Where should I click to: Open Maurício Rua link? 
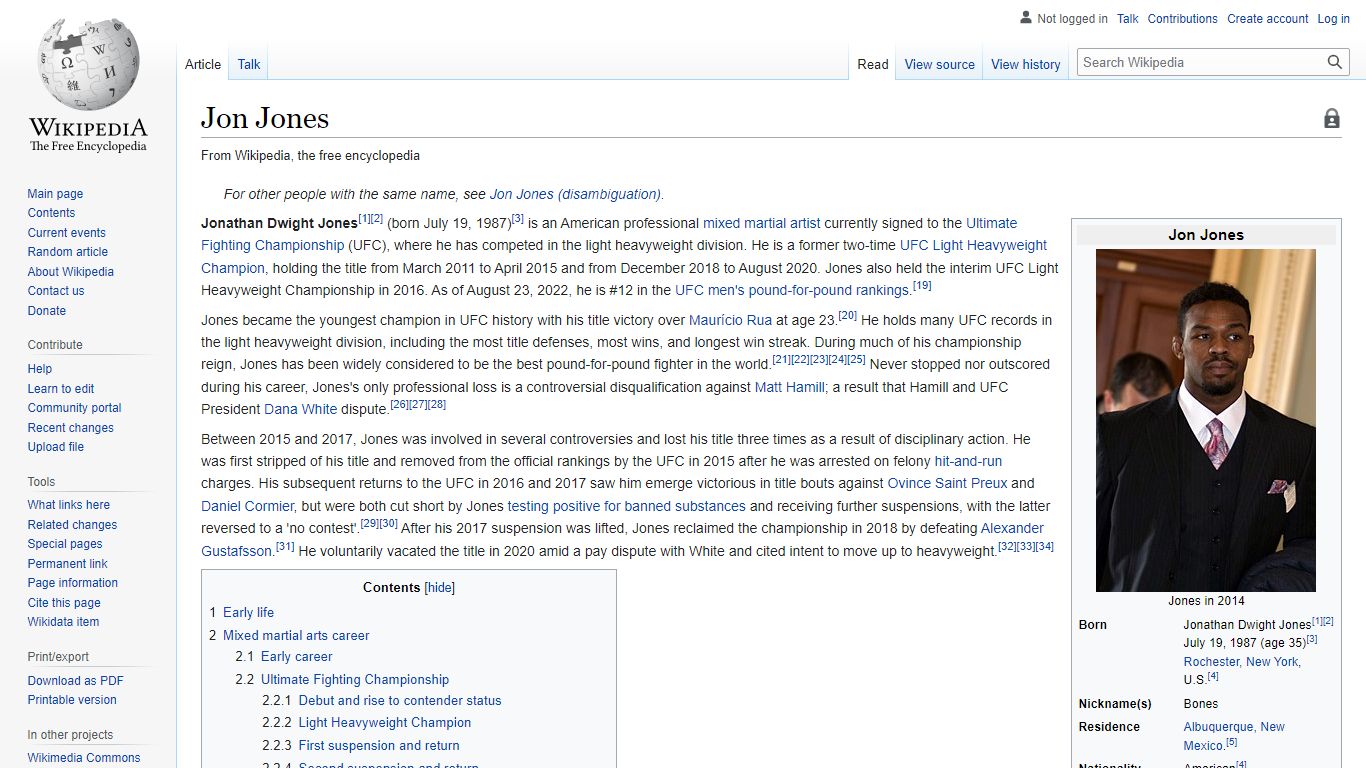click(730, 320)
